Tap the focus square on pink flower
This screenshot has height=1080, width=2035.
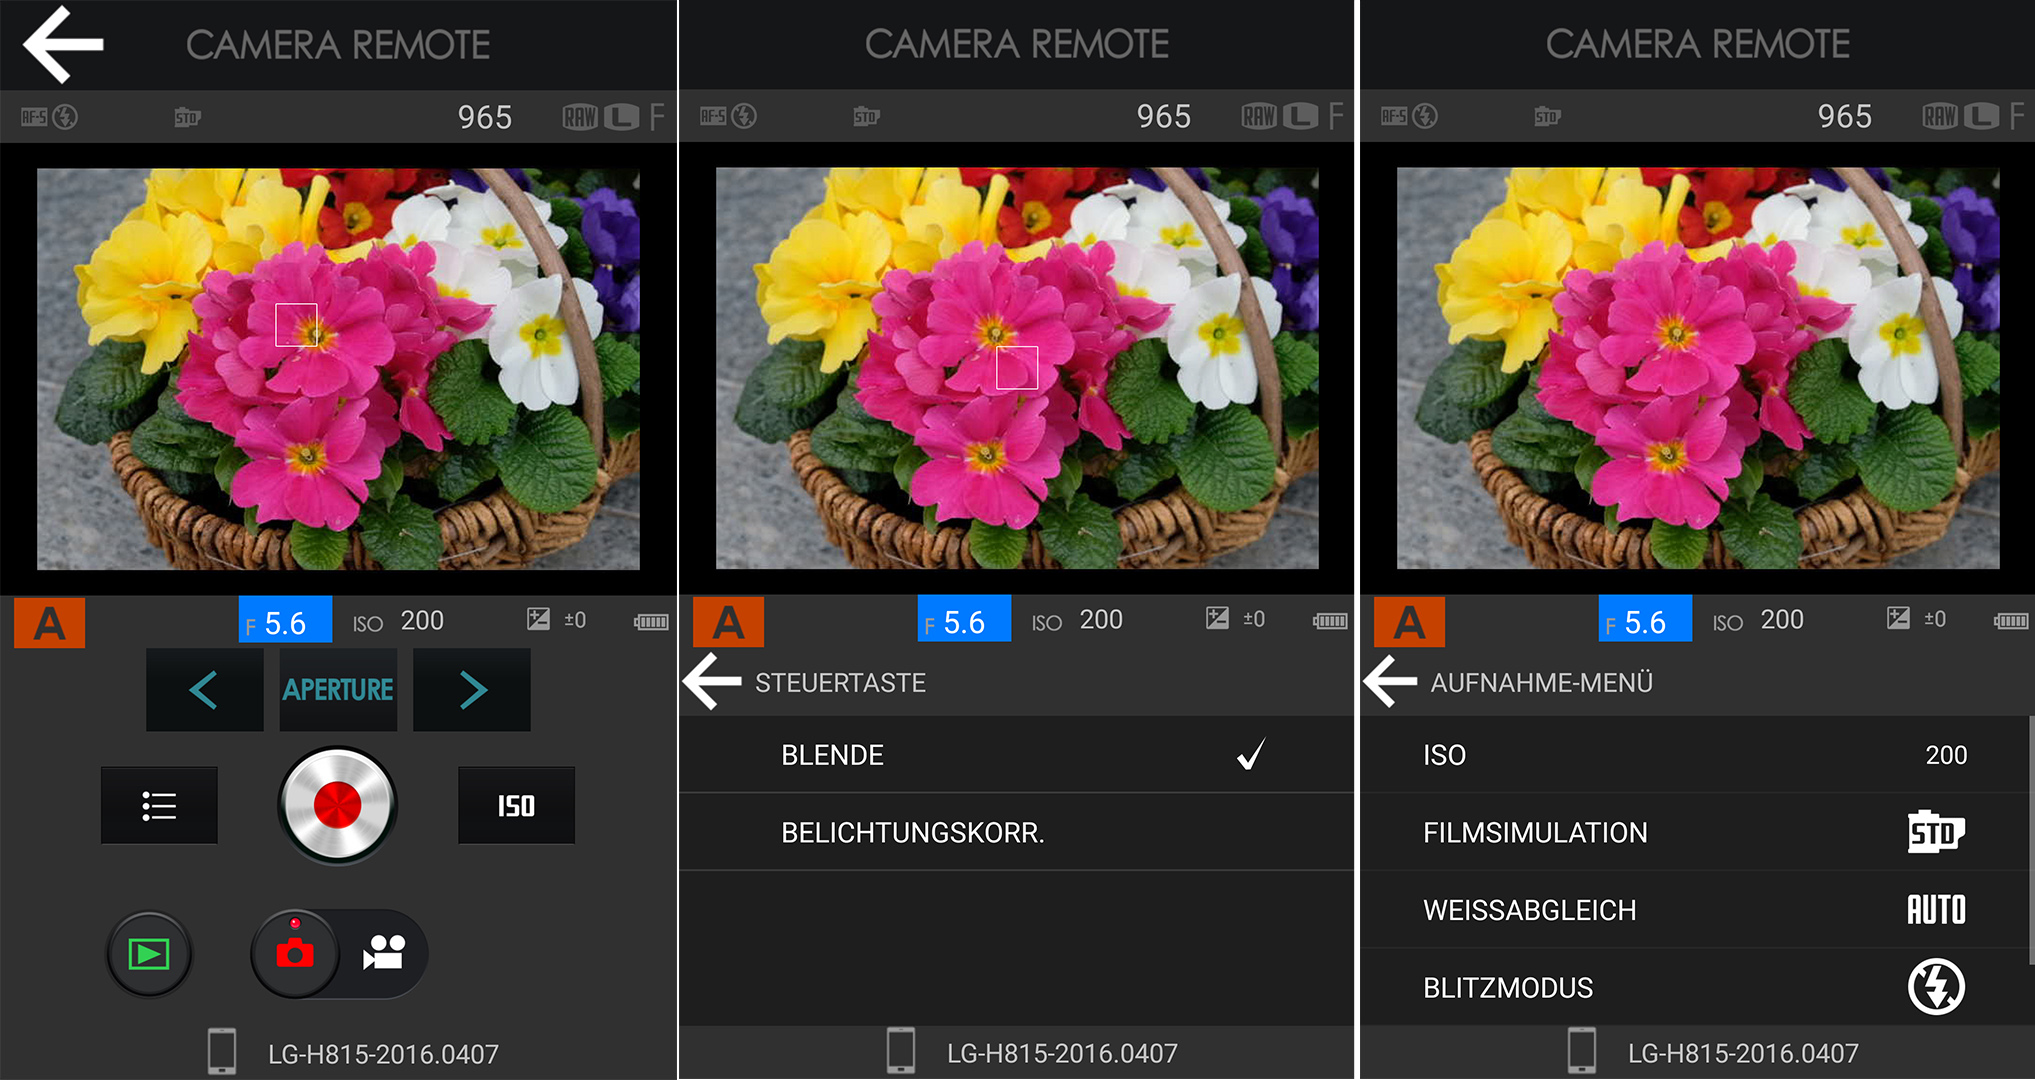296,325
